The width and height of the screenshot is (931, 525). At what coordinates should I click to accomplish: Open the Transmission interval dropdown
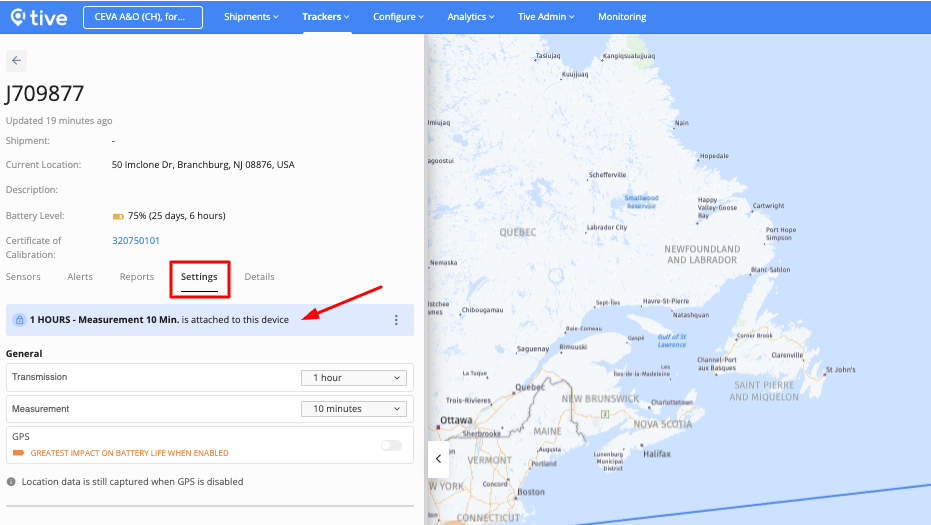[x=354, y=378]
